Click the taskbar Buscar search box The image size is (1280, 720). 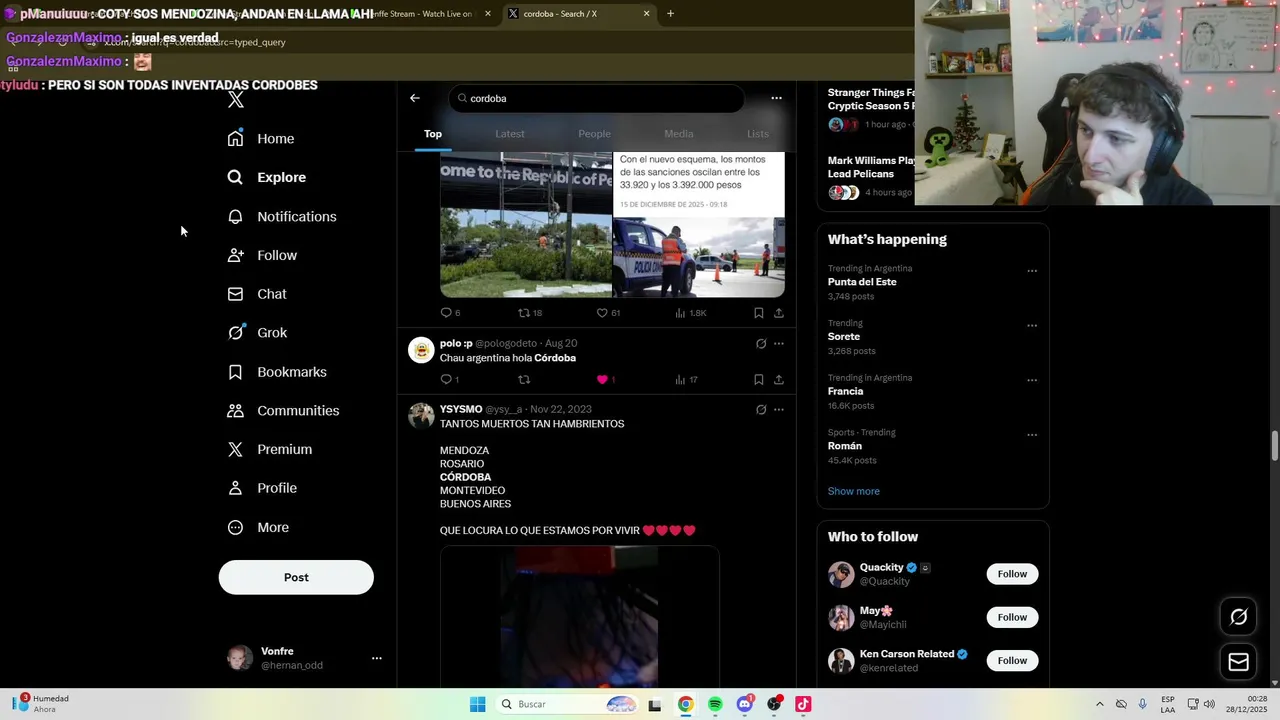pos(569,704)
